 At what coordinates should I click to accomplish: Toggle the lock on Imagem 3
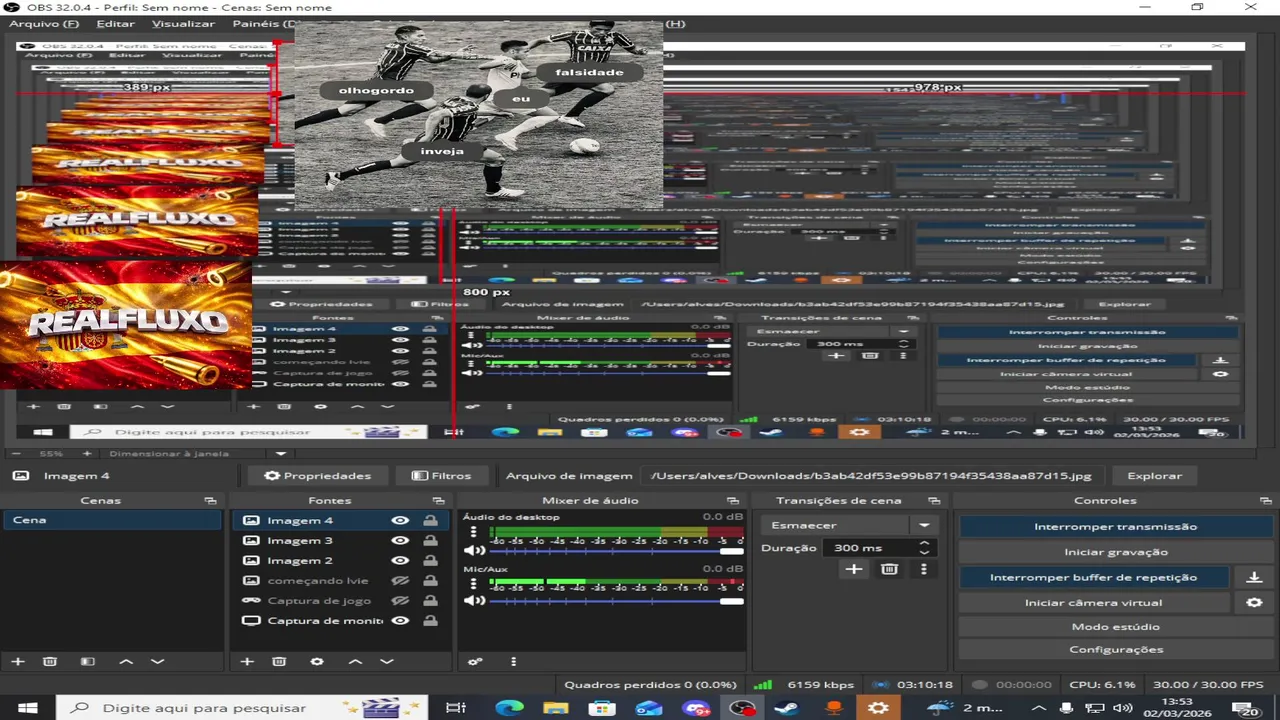[x=430, y=540]
